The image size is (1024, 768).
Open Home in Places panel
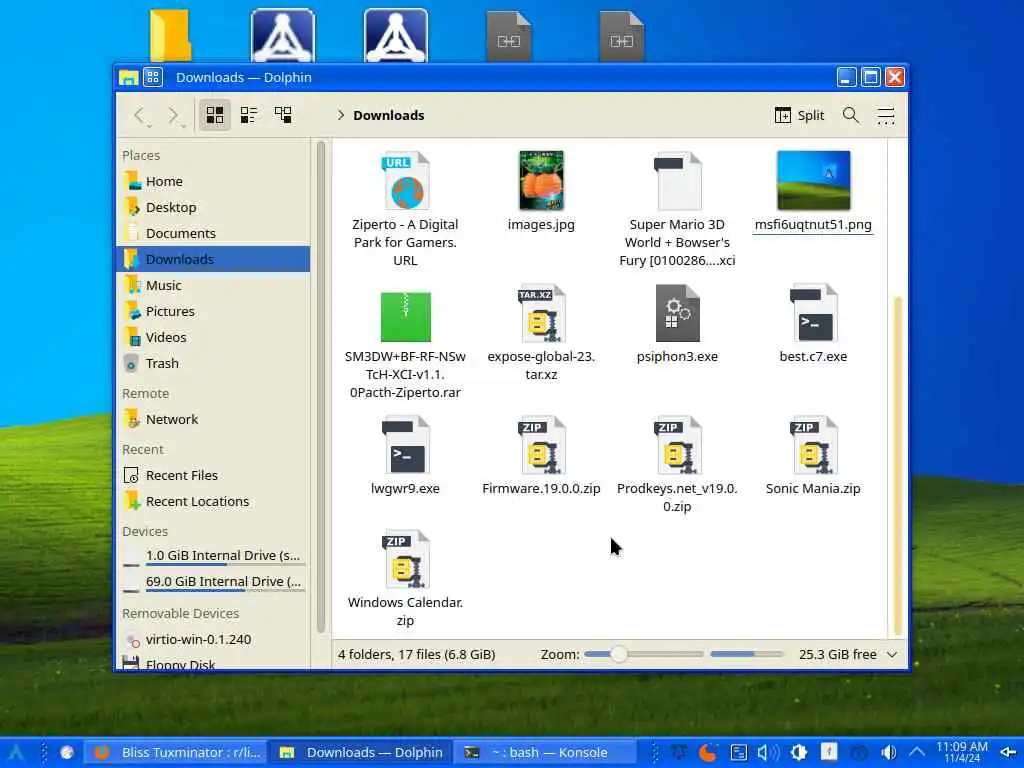click(214, 181)
